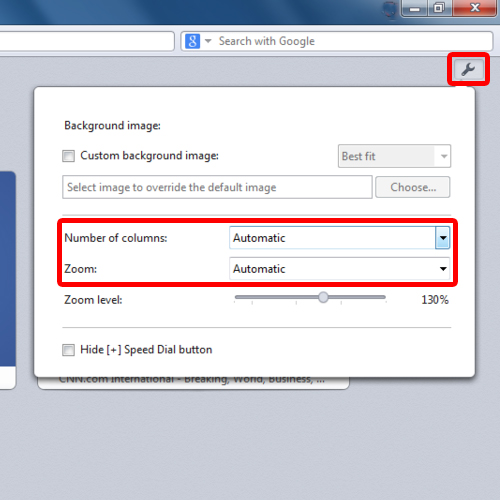Click the Zoom level slider handle
This screenshot has width=500, height=500.
point(323,297)
